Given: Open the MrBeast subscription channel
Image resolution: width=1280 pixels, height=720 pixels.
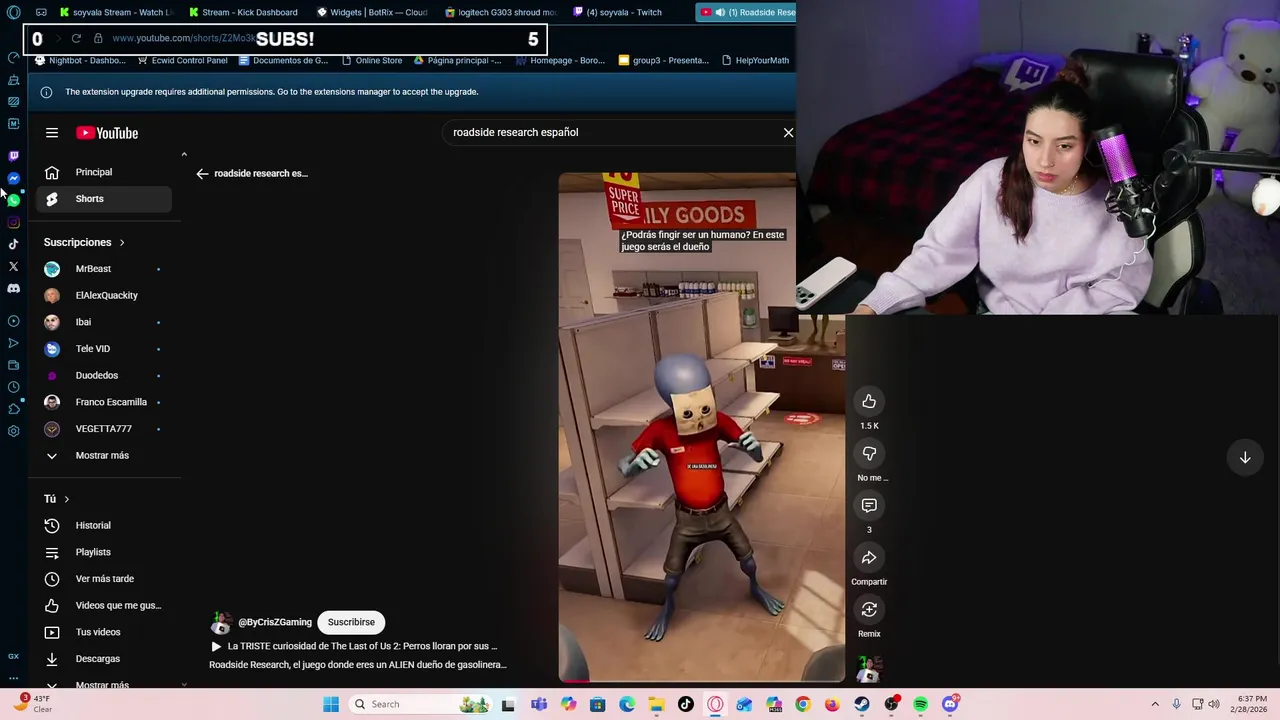Looking at the screenshot, I should pyautogui.click(x=104, y=269).
